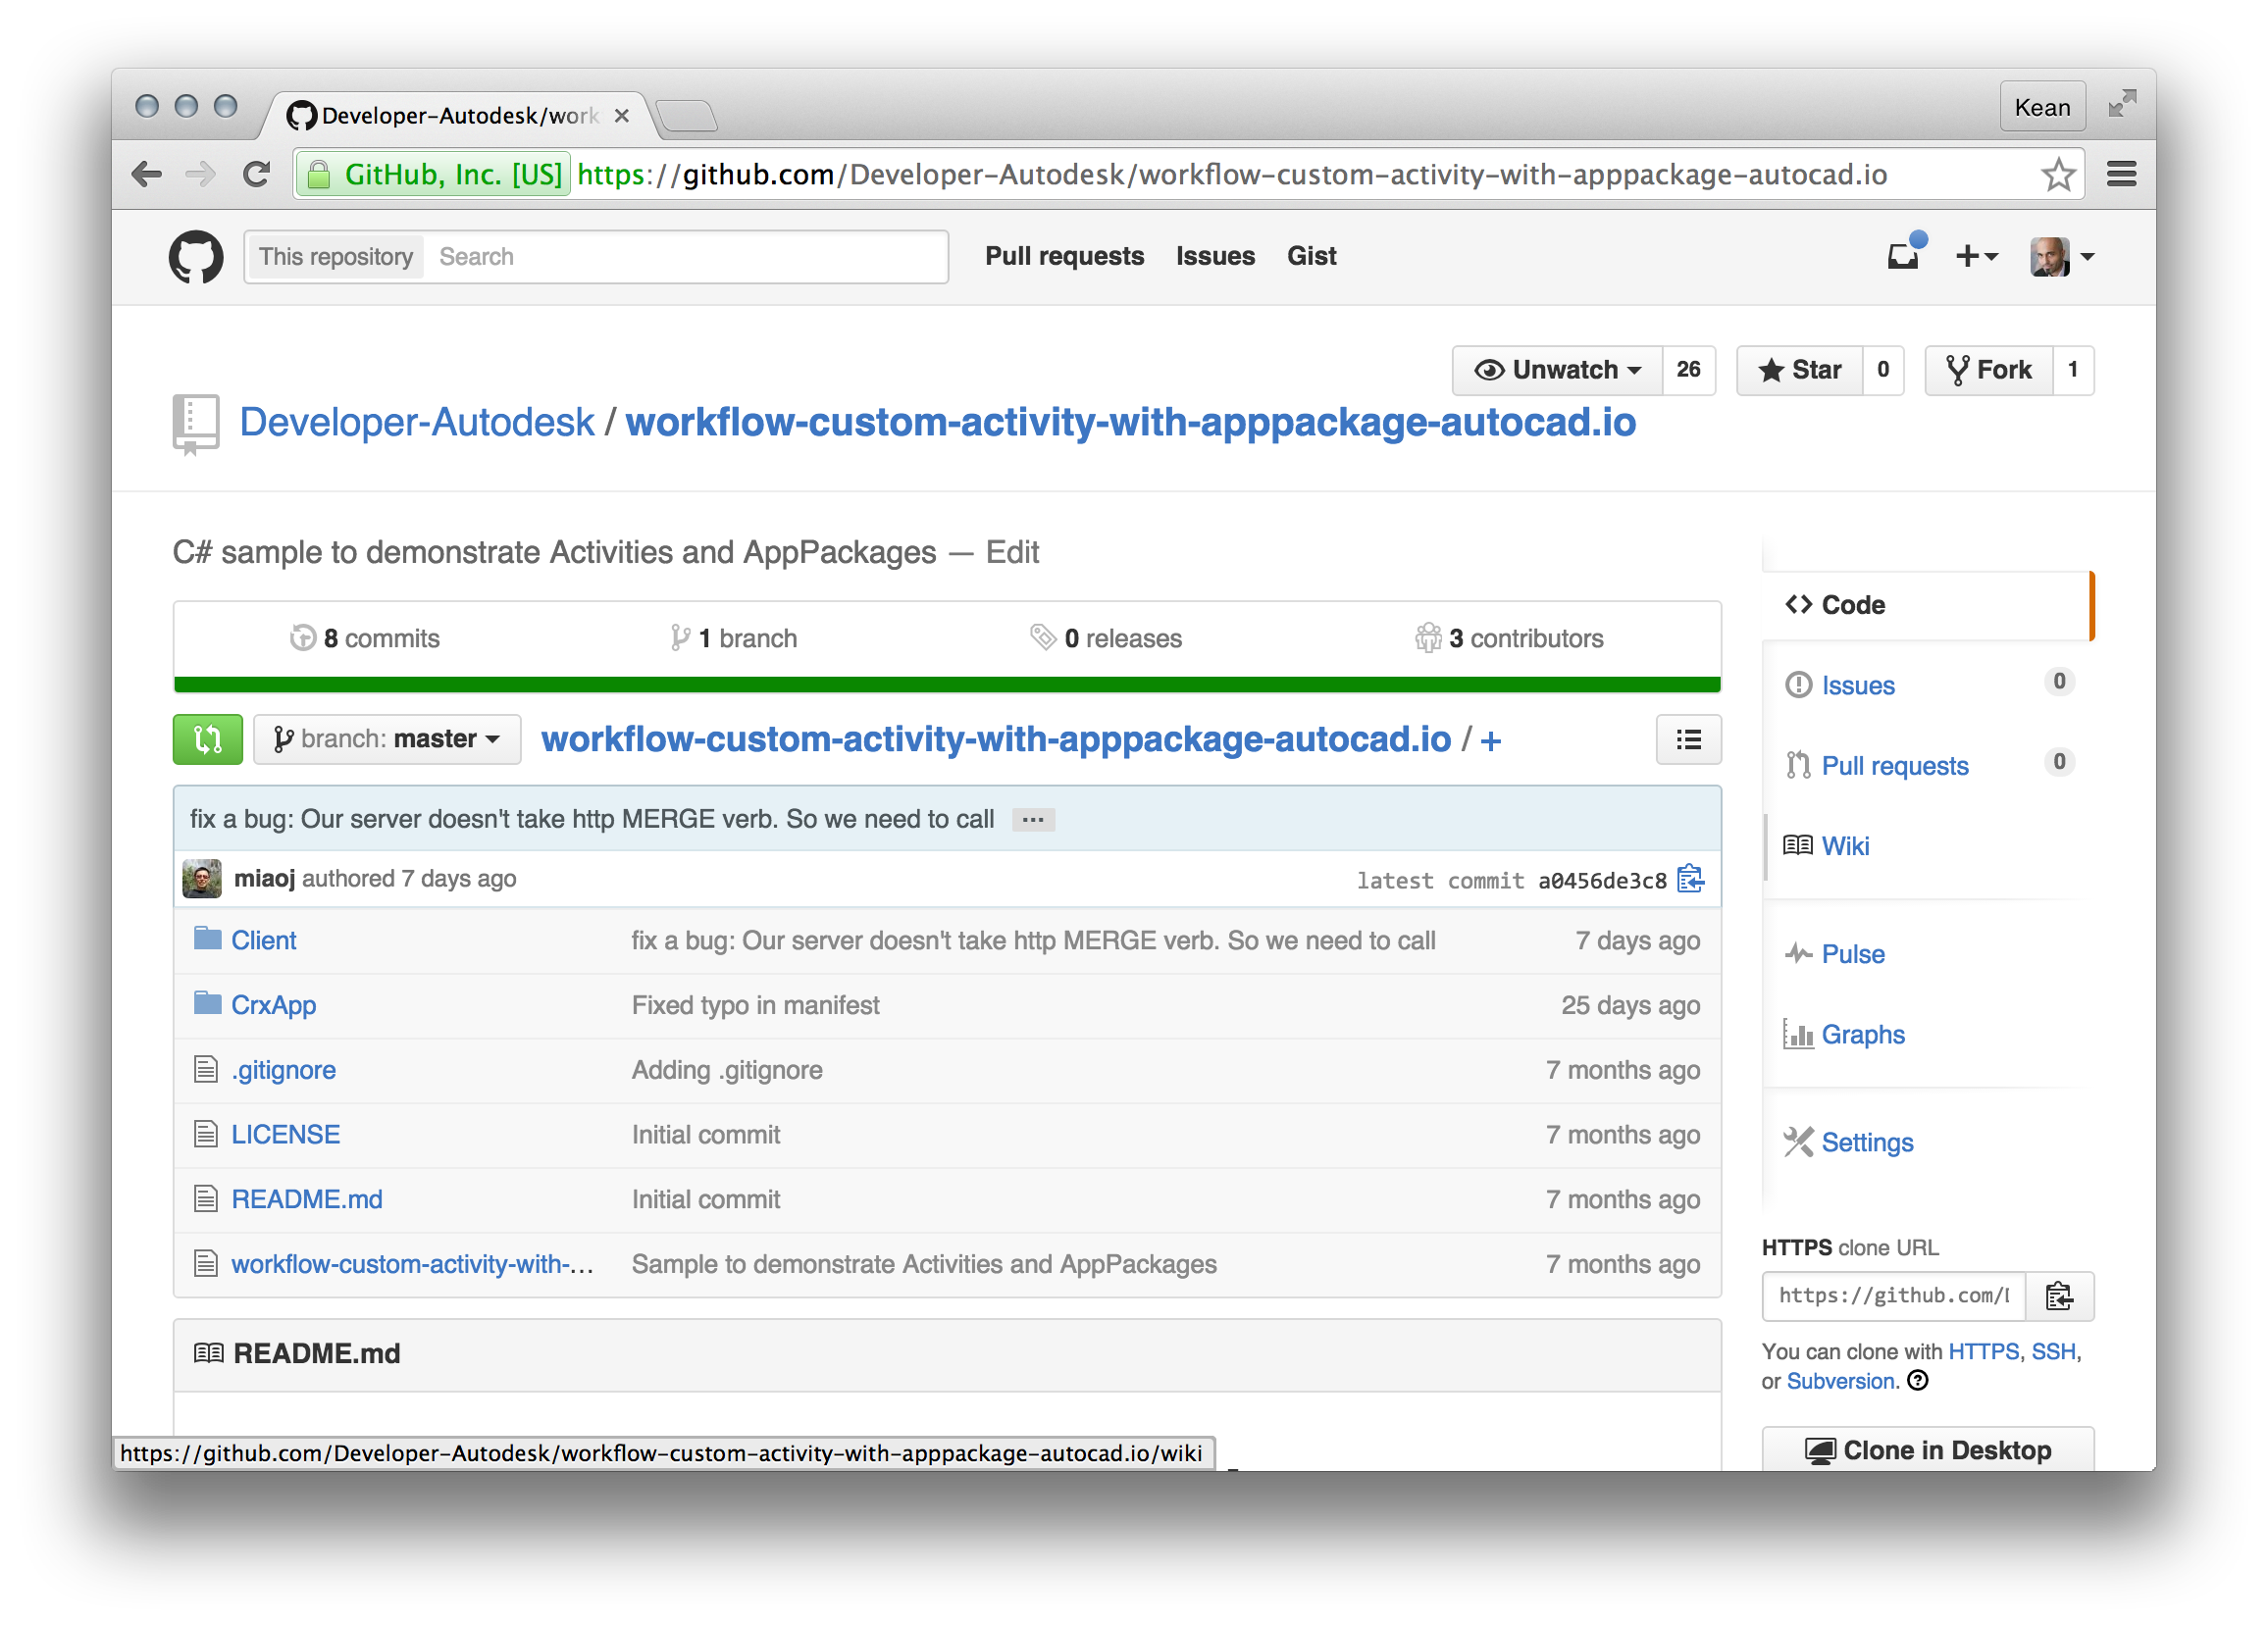The image size is (2268, 1626).
Task: Bookmark the page with the star icon
Action: click(x=2057, y=175)
